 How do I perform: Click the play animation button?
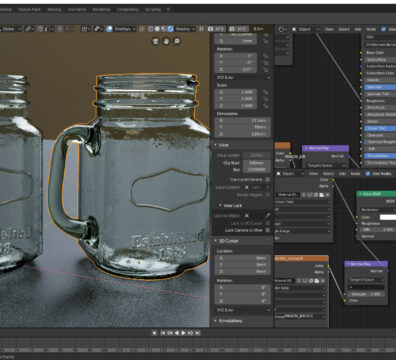pyautogui.click(x=183, y=333)
